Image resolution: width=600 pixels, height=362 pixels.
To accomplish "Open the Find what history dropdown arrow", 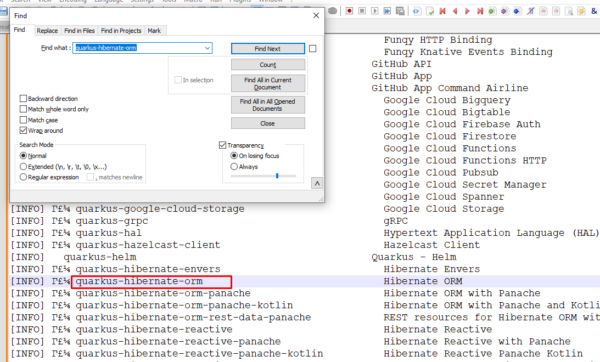I will [207, 48].
